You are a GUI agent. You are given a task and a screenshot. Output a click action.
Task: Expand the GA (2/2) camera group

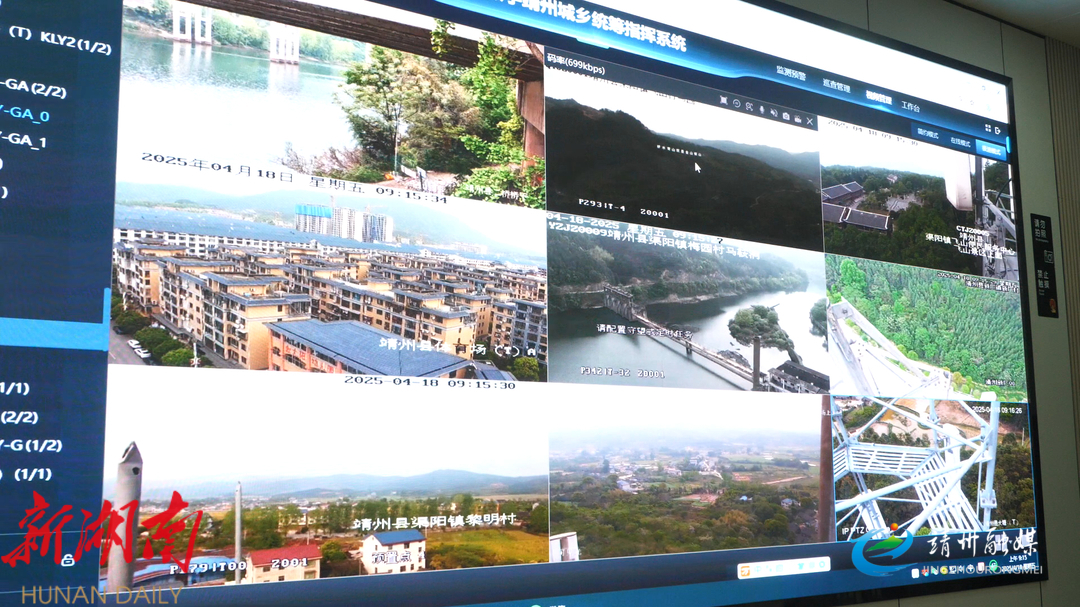coord(33,88)
